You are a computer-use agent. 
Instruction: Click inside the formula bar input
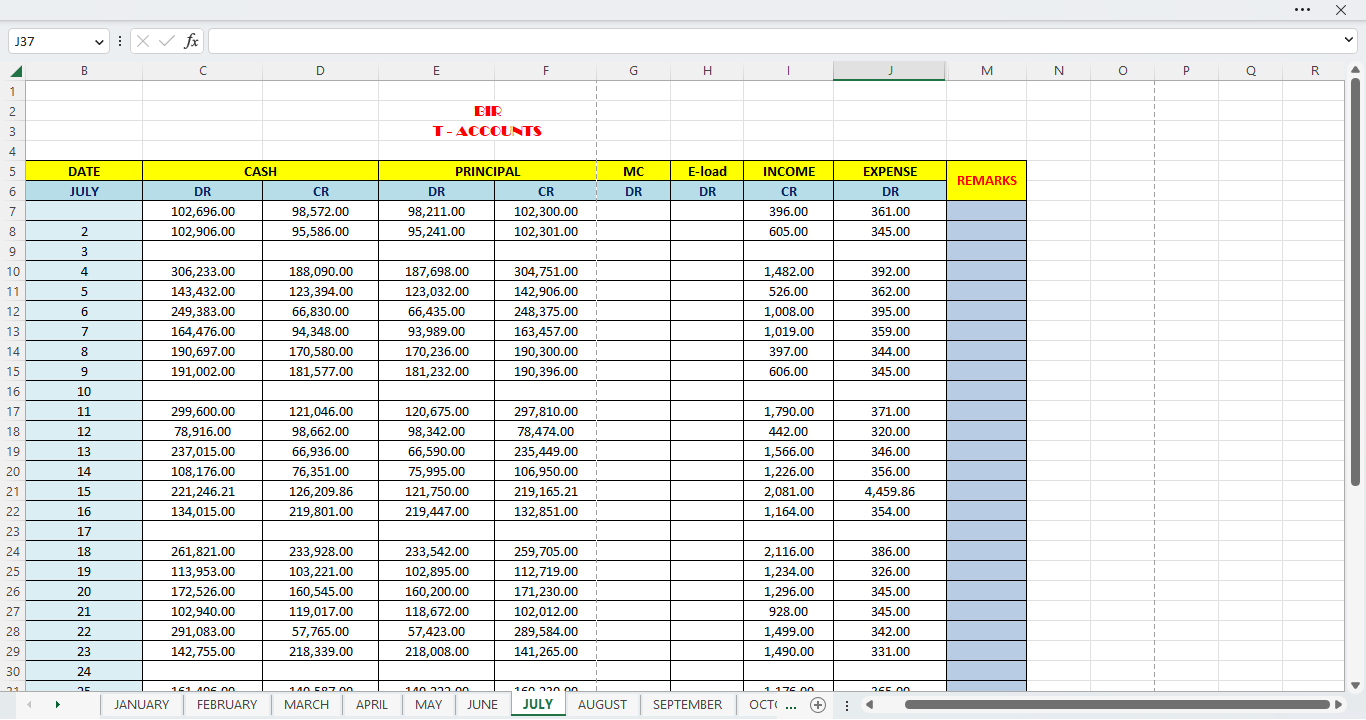[x=774, y=41]
